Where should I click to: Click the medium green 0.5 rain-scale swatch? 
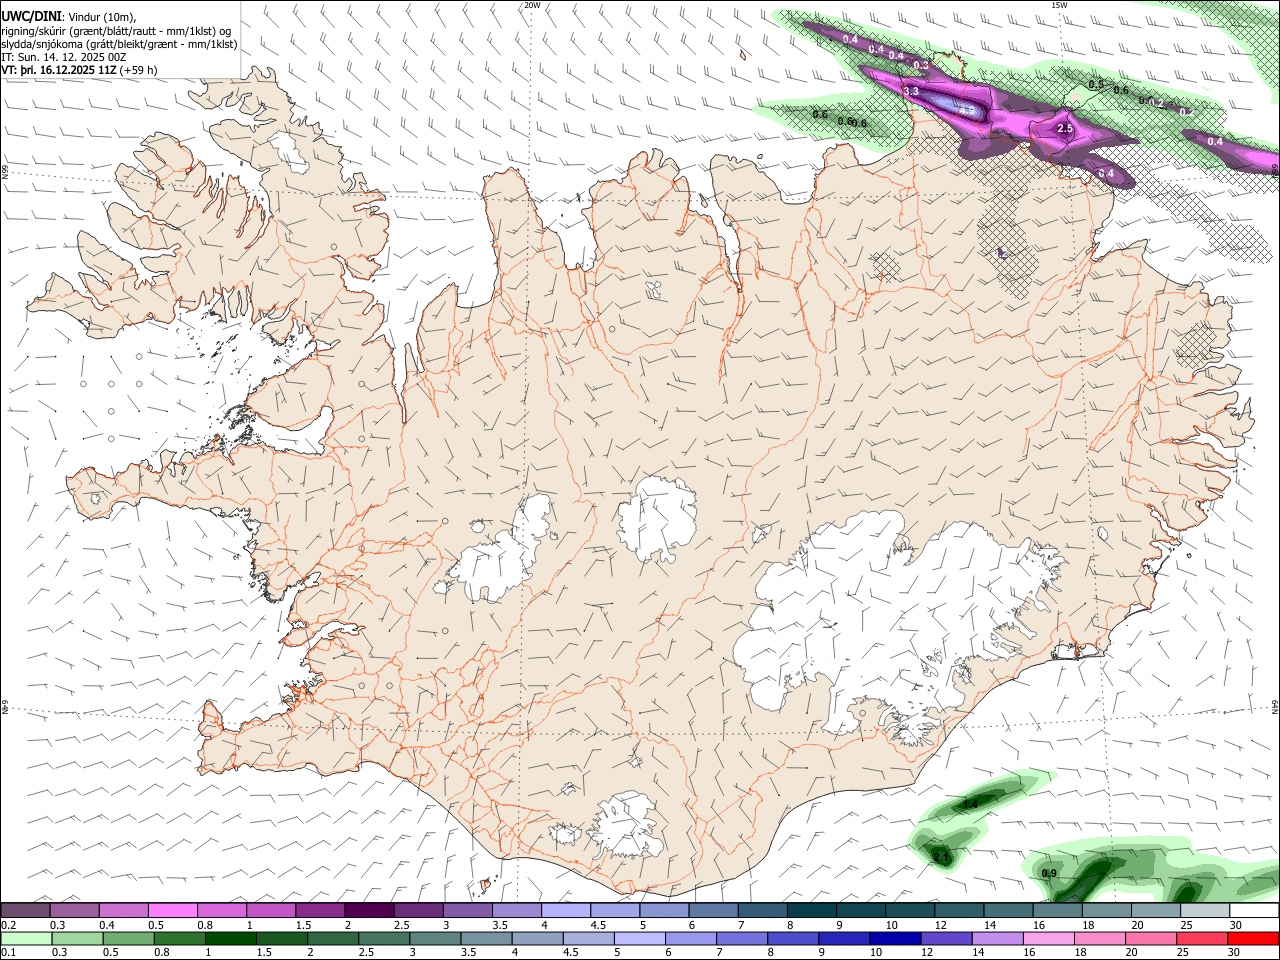129,938
